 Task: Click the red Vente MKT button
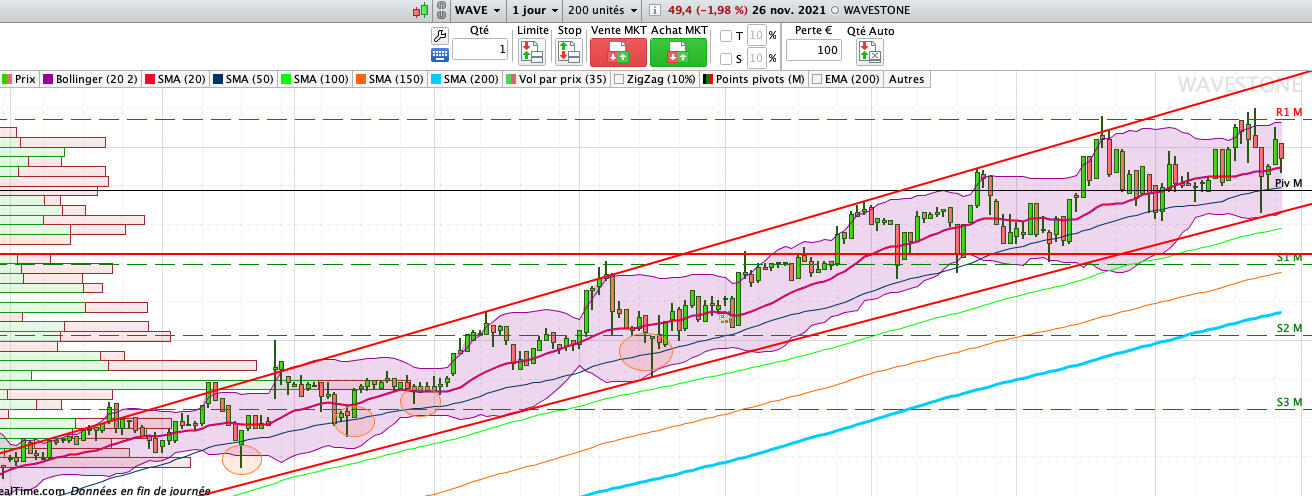(618, 52)
